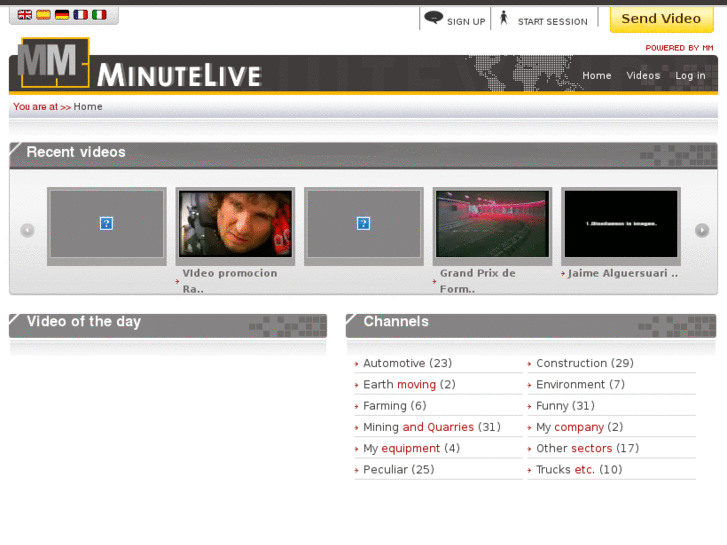Click the Video of the day heading

pos(83,321)
